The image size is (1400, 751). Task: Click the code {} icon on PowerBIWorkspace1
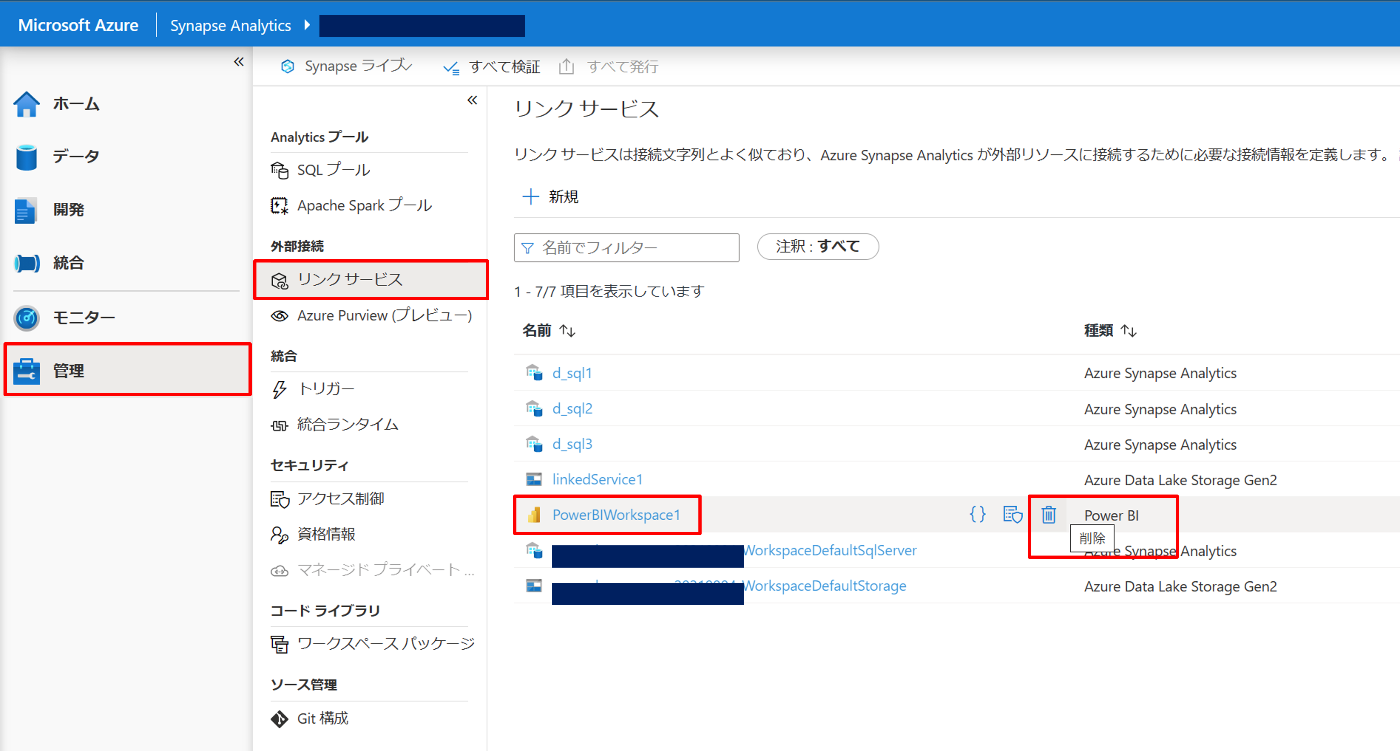[x=978, y=514]
